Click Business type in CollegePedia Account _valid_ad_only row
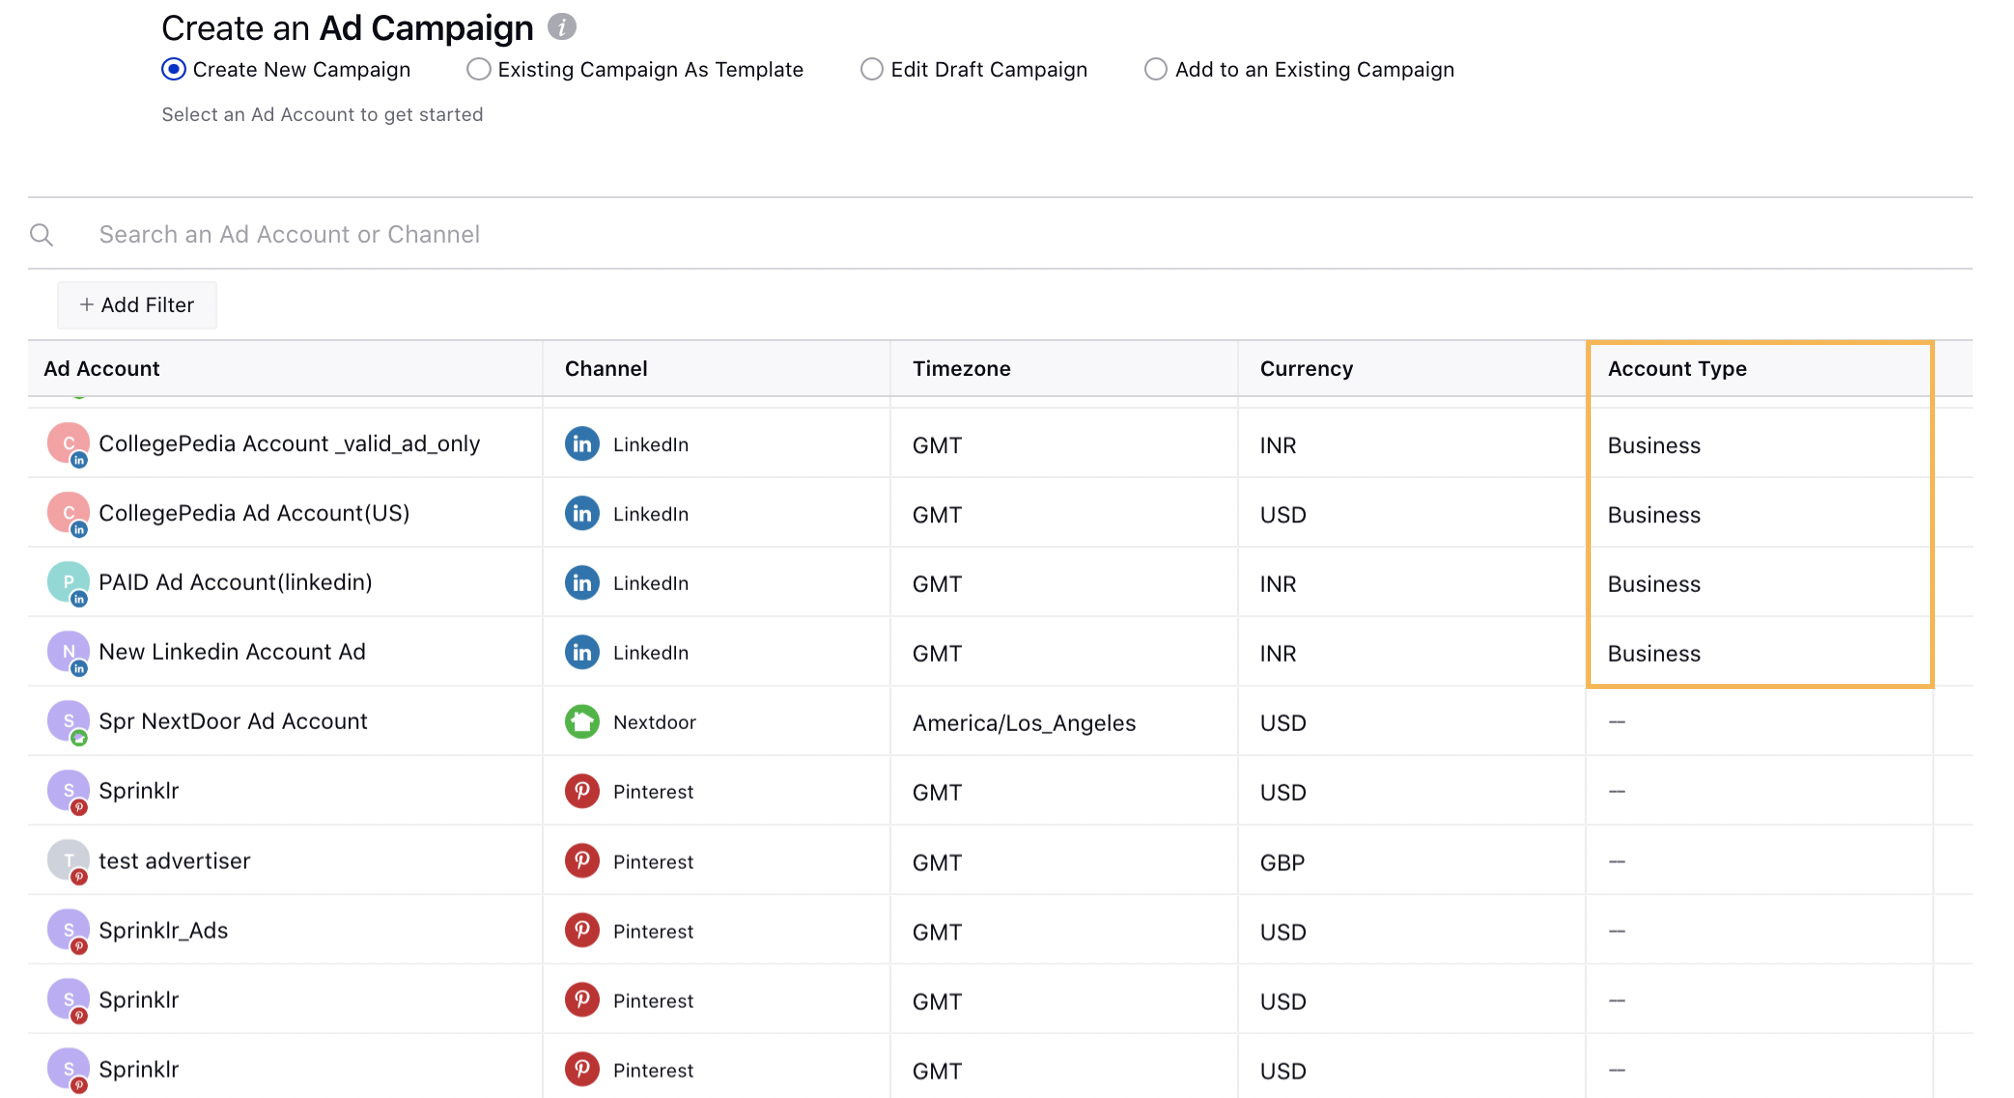The height and width of the screenshot is (1098, 2014). pyautogui.click(x=1654, y=446)
